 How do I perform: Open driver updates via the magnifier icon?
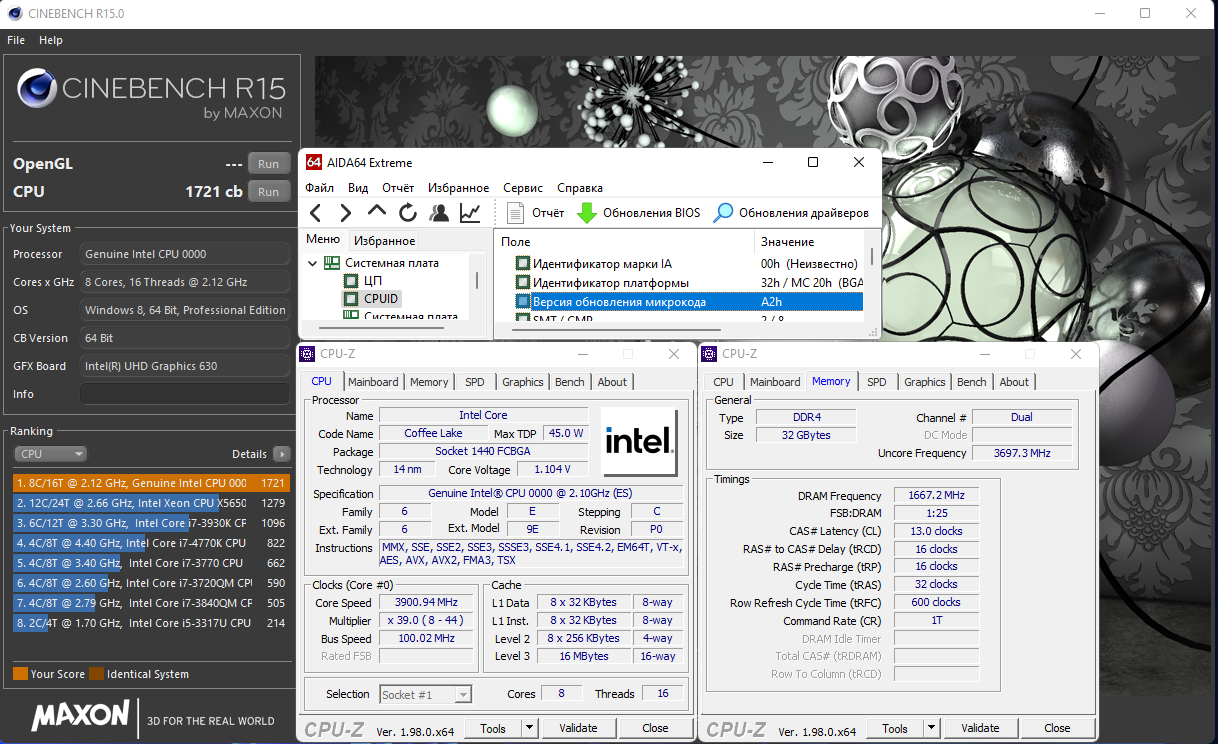722,213
